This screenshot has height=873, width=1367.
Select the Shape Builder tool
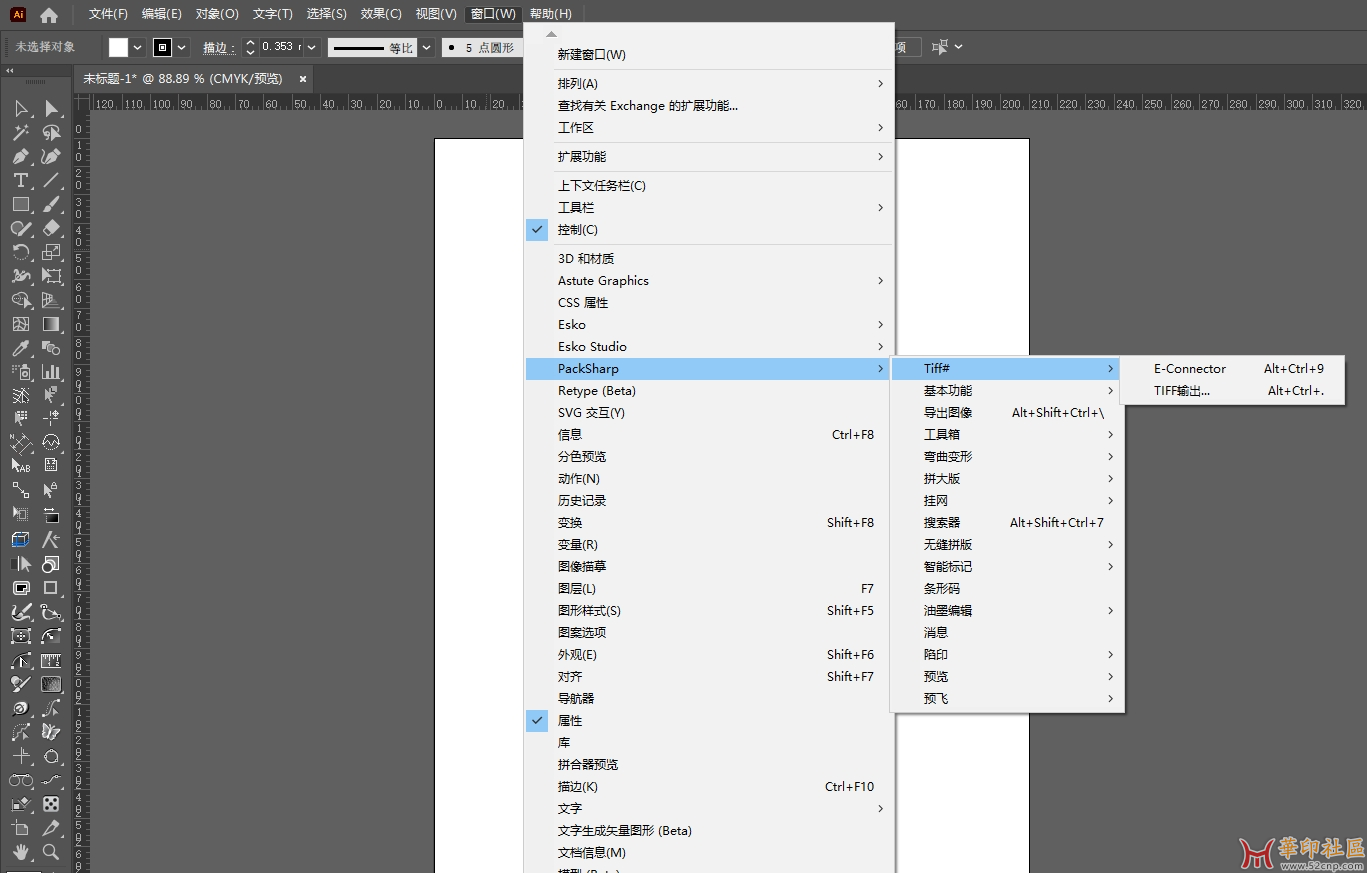point(20,300)
